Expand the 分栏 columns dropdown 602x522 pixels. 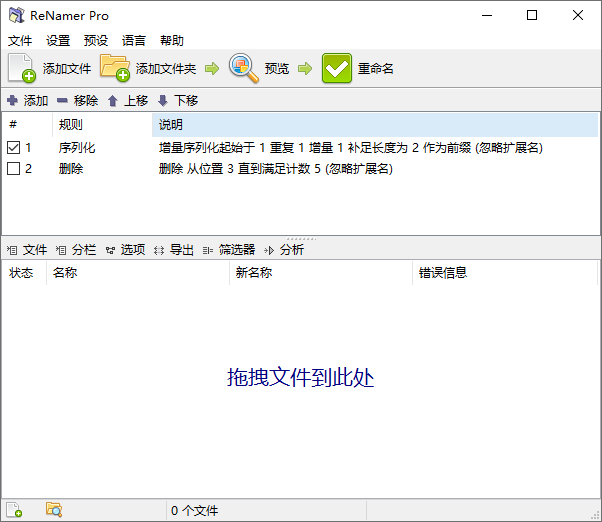pos(76,250)
